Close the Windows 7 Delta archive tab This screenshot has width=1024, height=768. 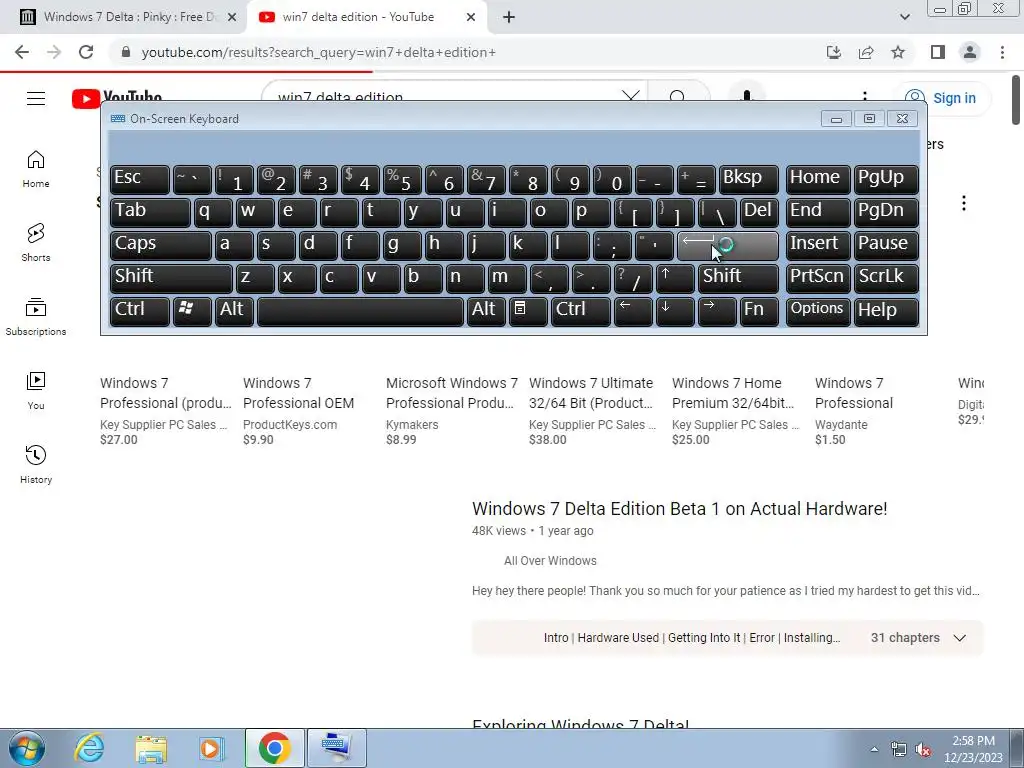point(232,17)
